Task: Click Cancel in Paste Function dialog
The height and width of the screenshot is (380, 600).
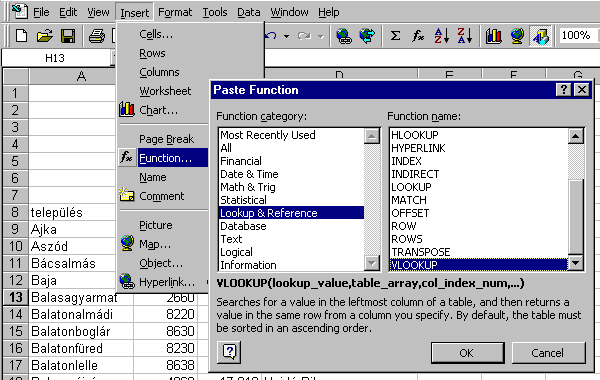Action: [x=548, y=352]
